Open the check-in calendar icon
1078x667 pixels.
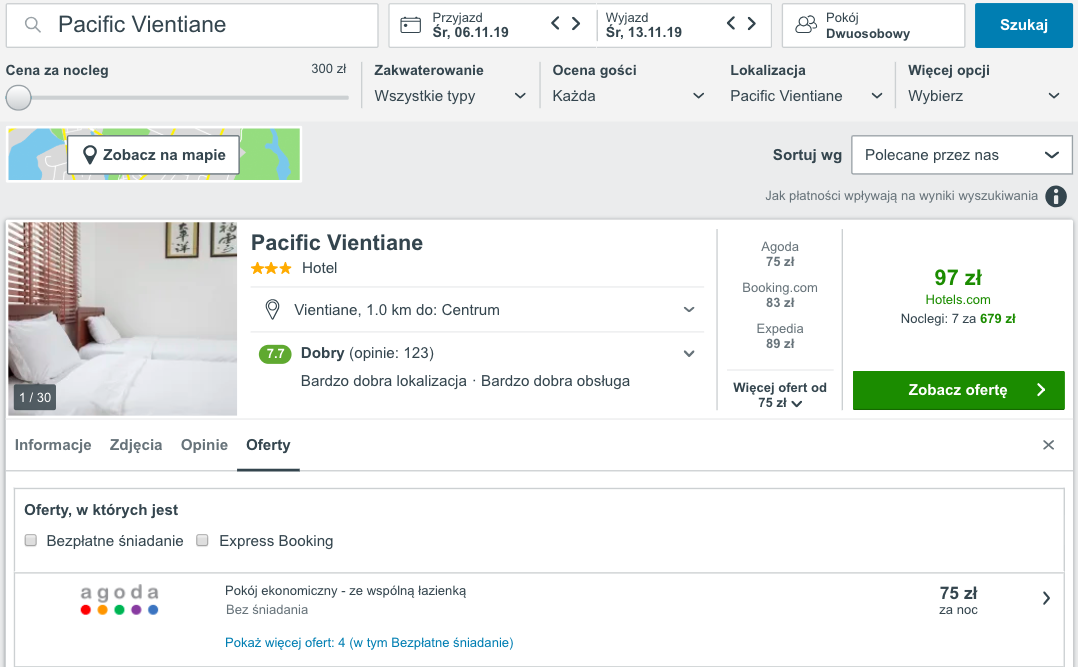[410, 25]
